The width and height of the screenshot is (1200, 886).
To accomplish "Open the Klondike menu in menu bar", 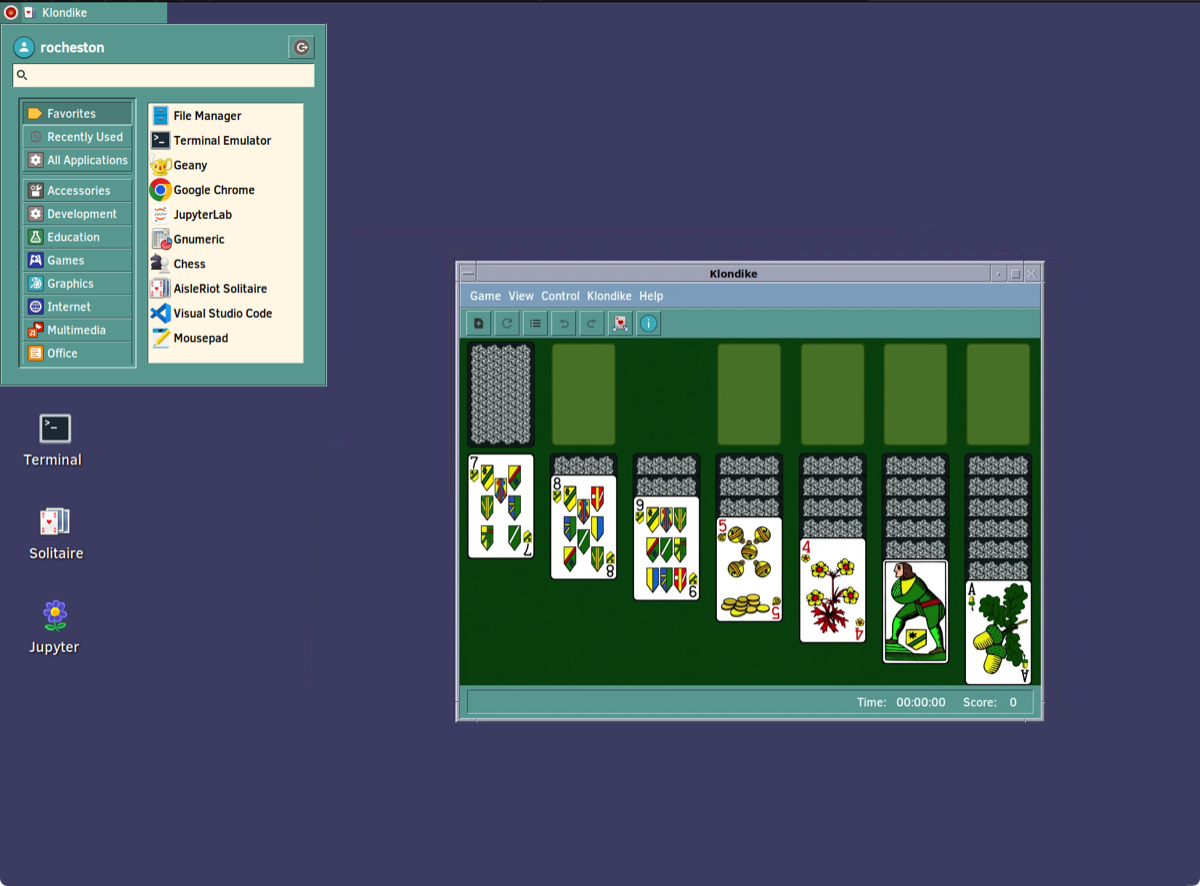I will point(609,296).
